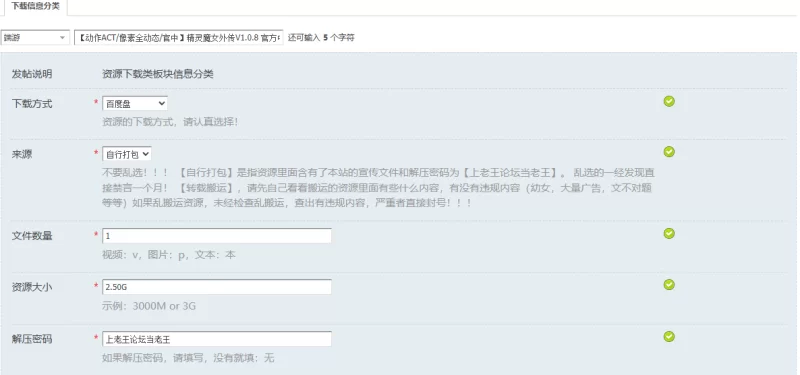The height and width of the screenshot is (375, 800).
Task: Click the hint 如果解压密码，请填写，没有就填：无
Action: click(188, 358)
